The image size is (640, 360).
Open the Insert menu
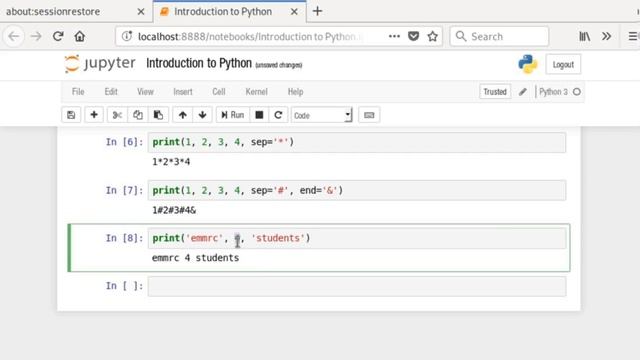tap(183, 92)
